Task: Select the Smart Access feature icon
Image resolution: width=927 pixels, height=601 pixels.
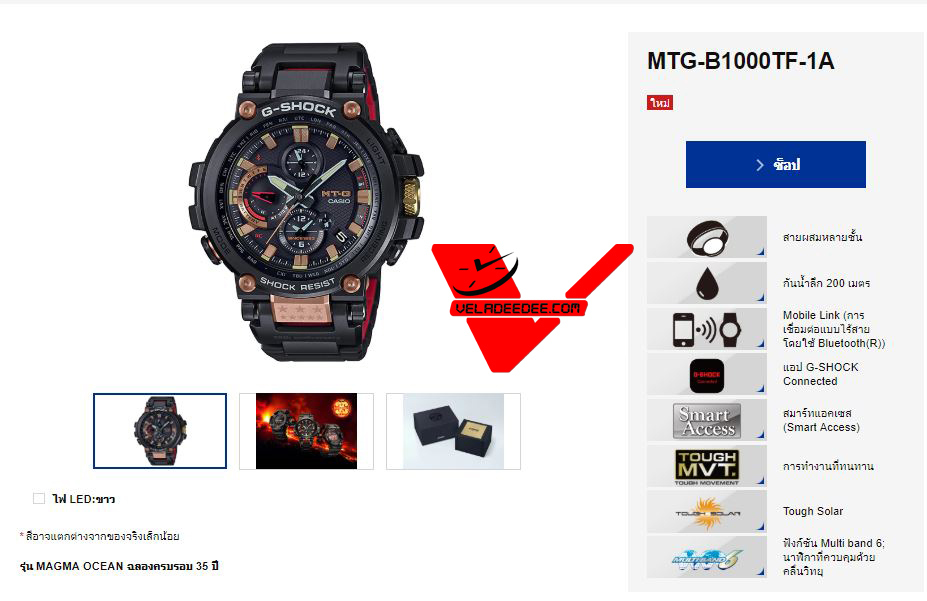Action: click(706, 420)
